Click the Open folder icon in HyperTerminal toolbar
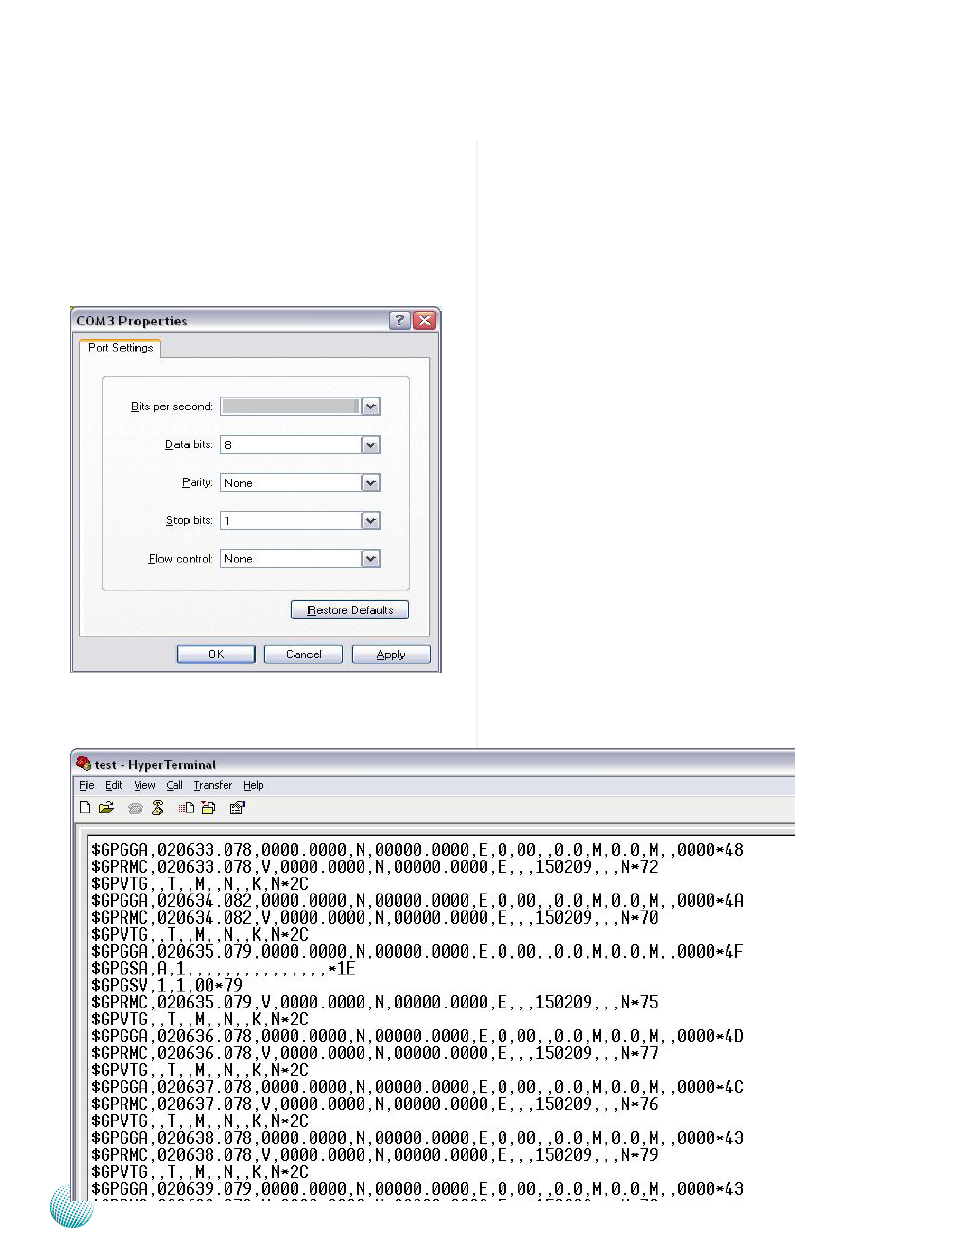Viewport: 954px width, 1235px height. (x=106, y=807)
